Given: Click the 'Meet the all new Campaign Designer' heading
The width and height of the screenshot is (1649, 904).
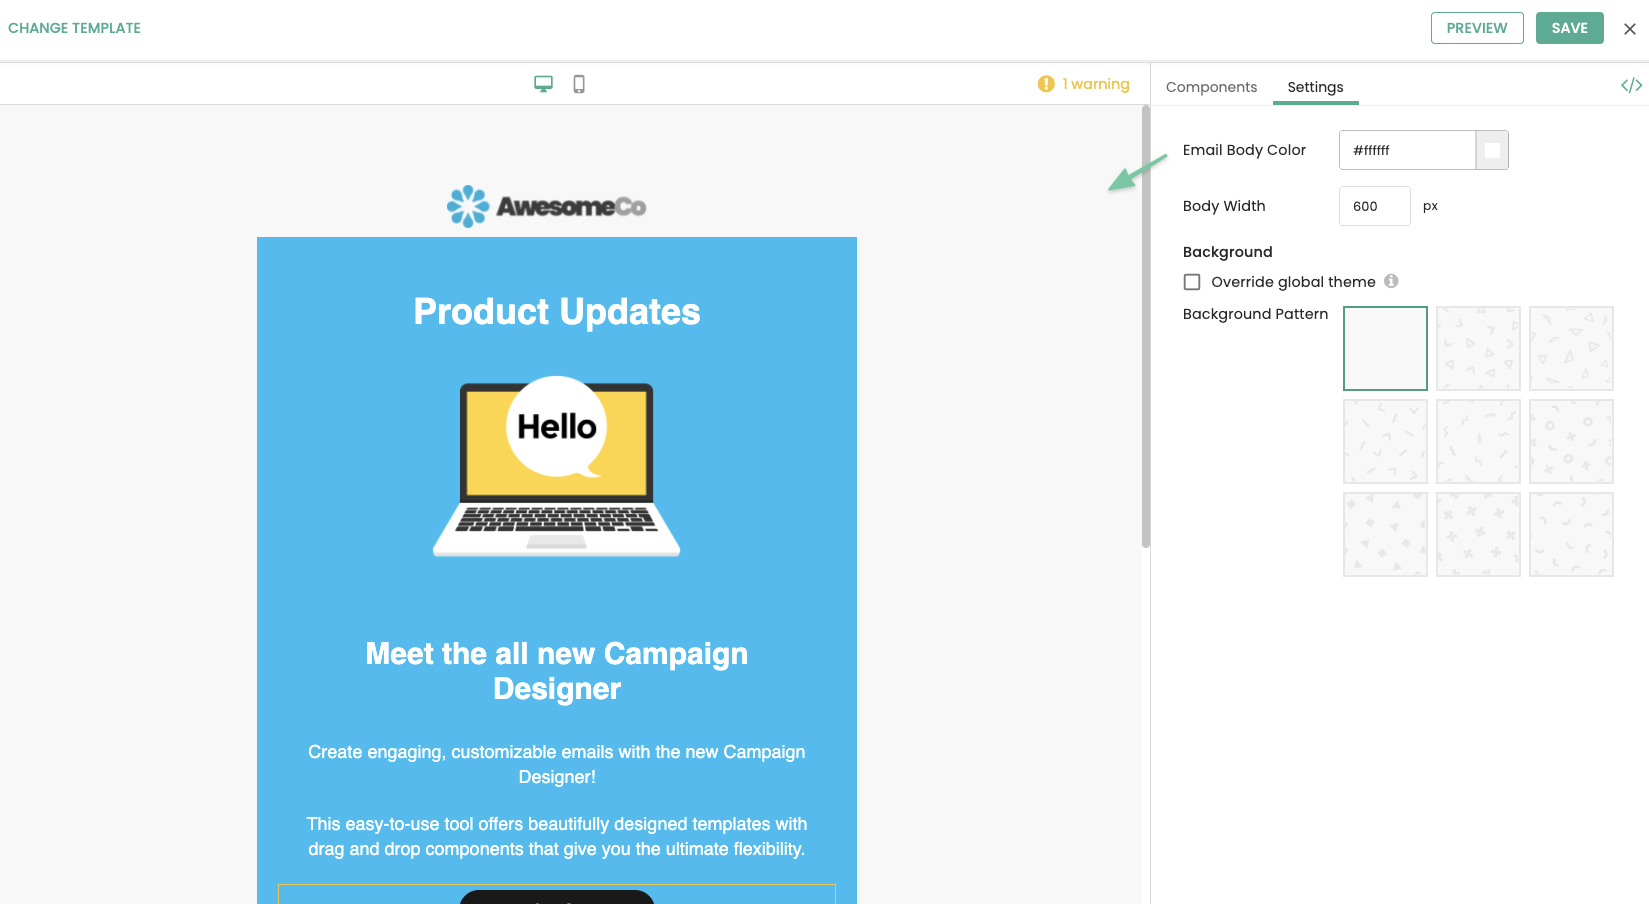Looking at the screenshot, I should pos(557,671).
